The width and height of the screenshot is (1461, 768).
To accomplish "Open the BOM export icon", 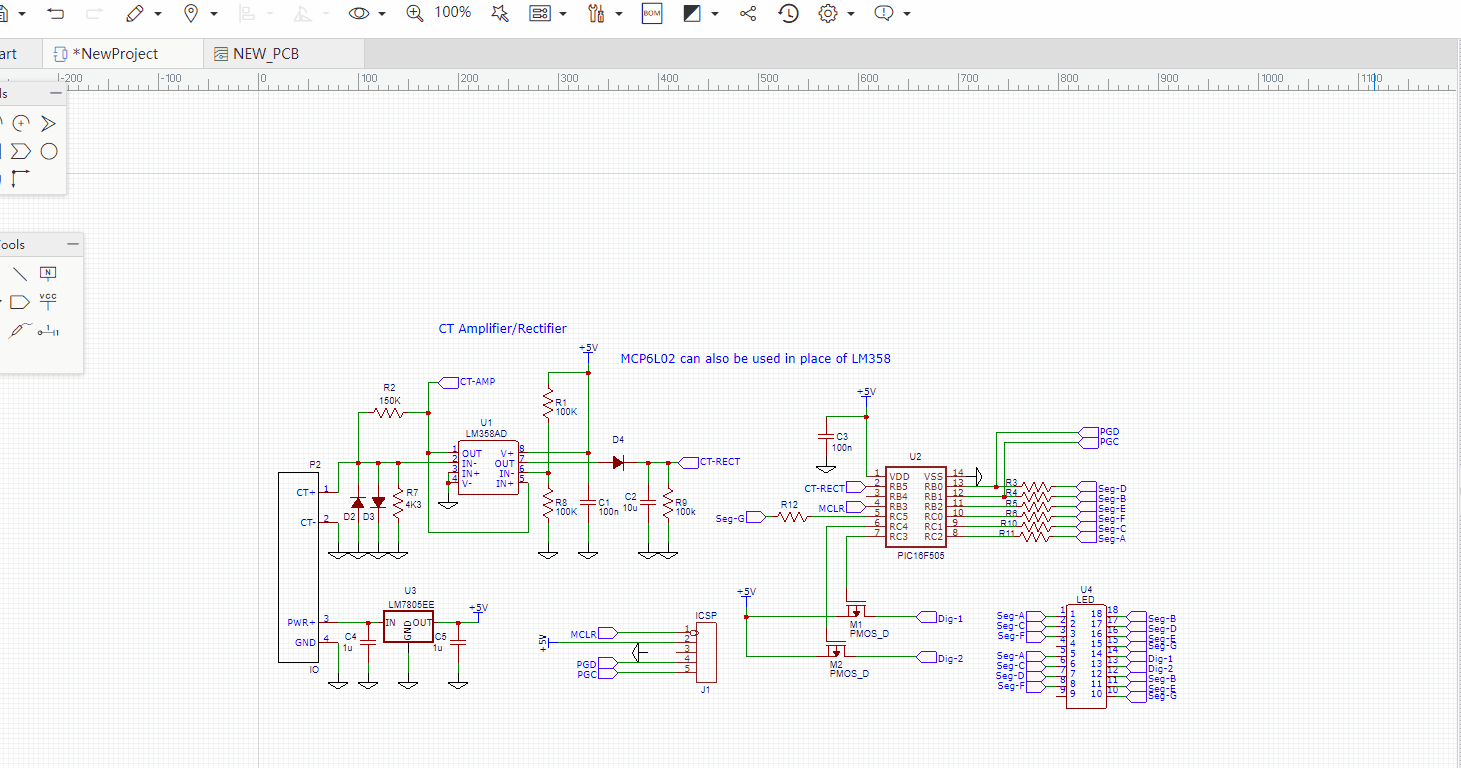I will coord(652,13).
